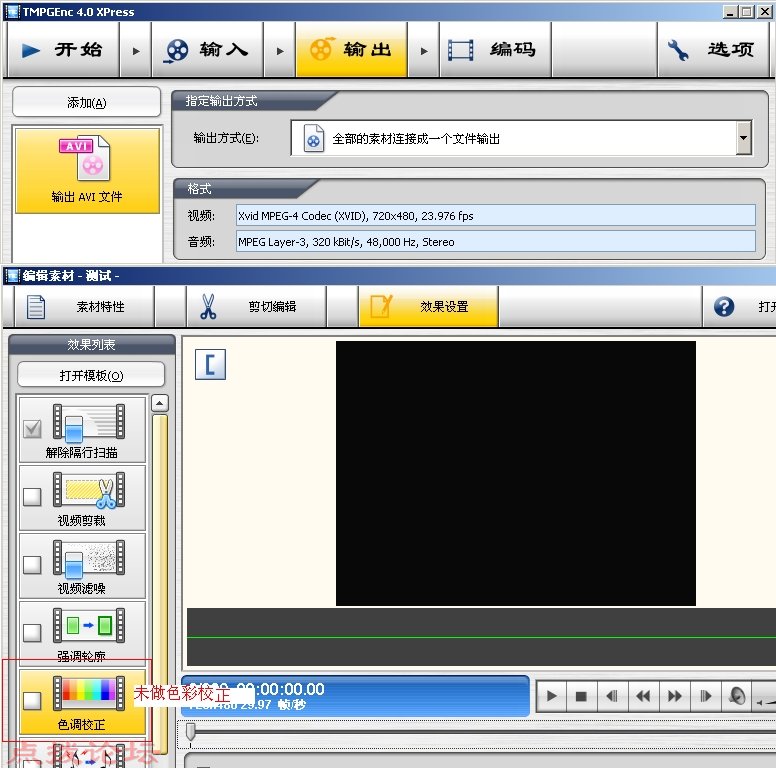Toggle the 解除隔行扫描 deinterlace checkbox

click(32, 429)
